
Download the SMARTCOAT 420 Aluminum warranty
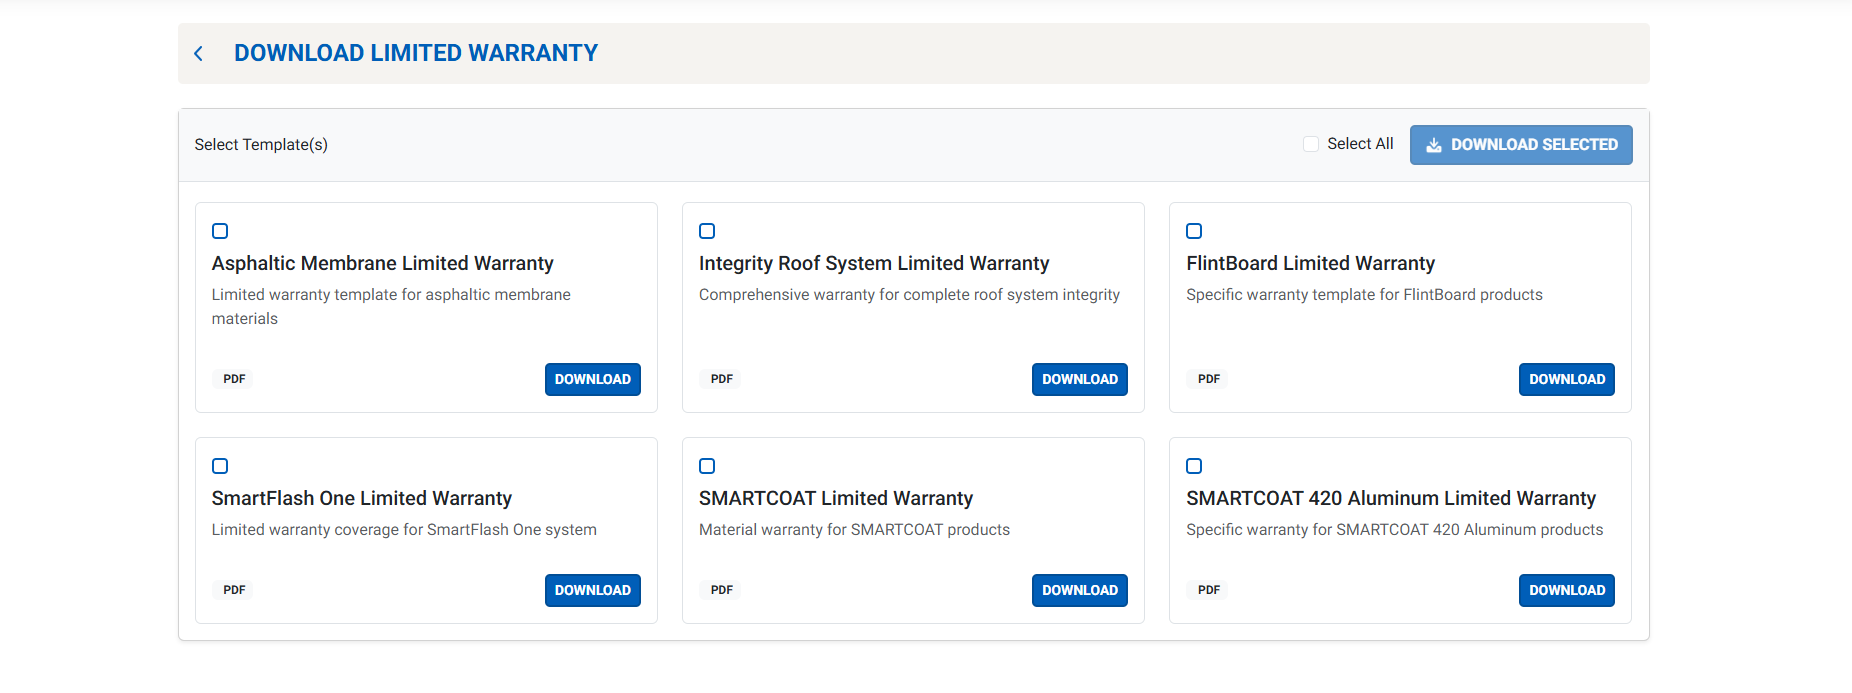click(x=1567, y=590)
